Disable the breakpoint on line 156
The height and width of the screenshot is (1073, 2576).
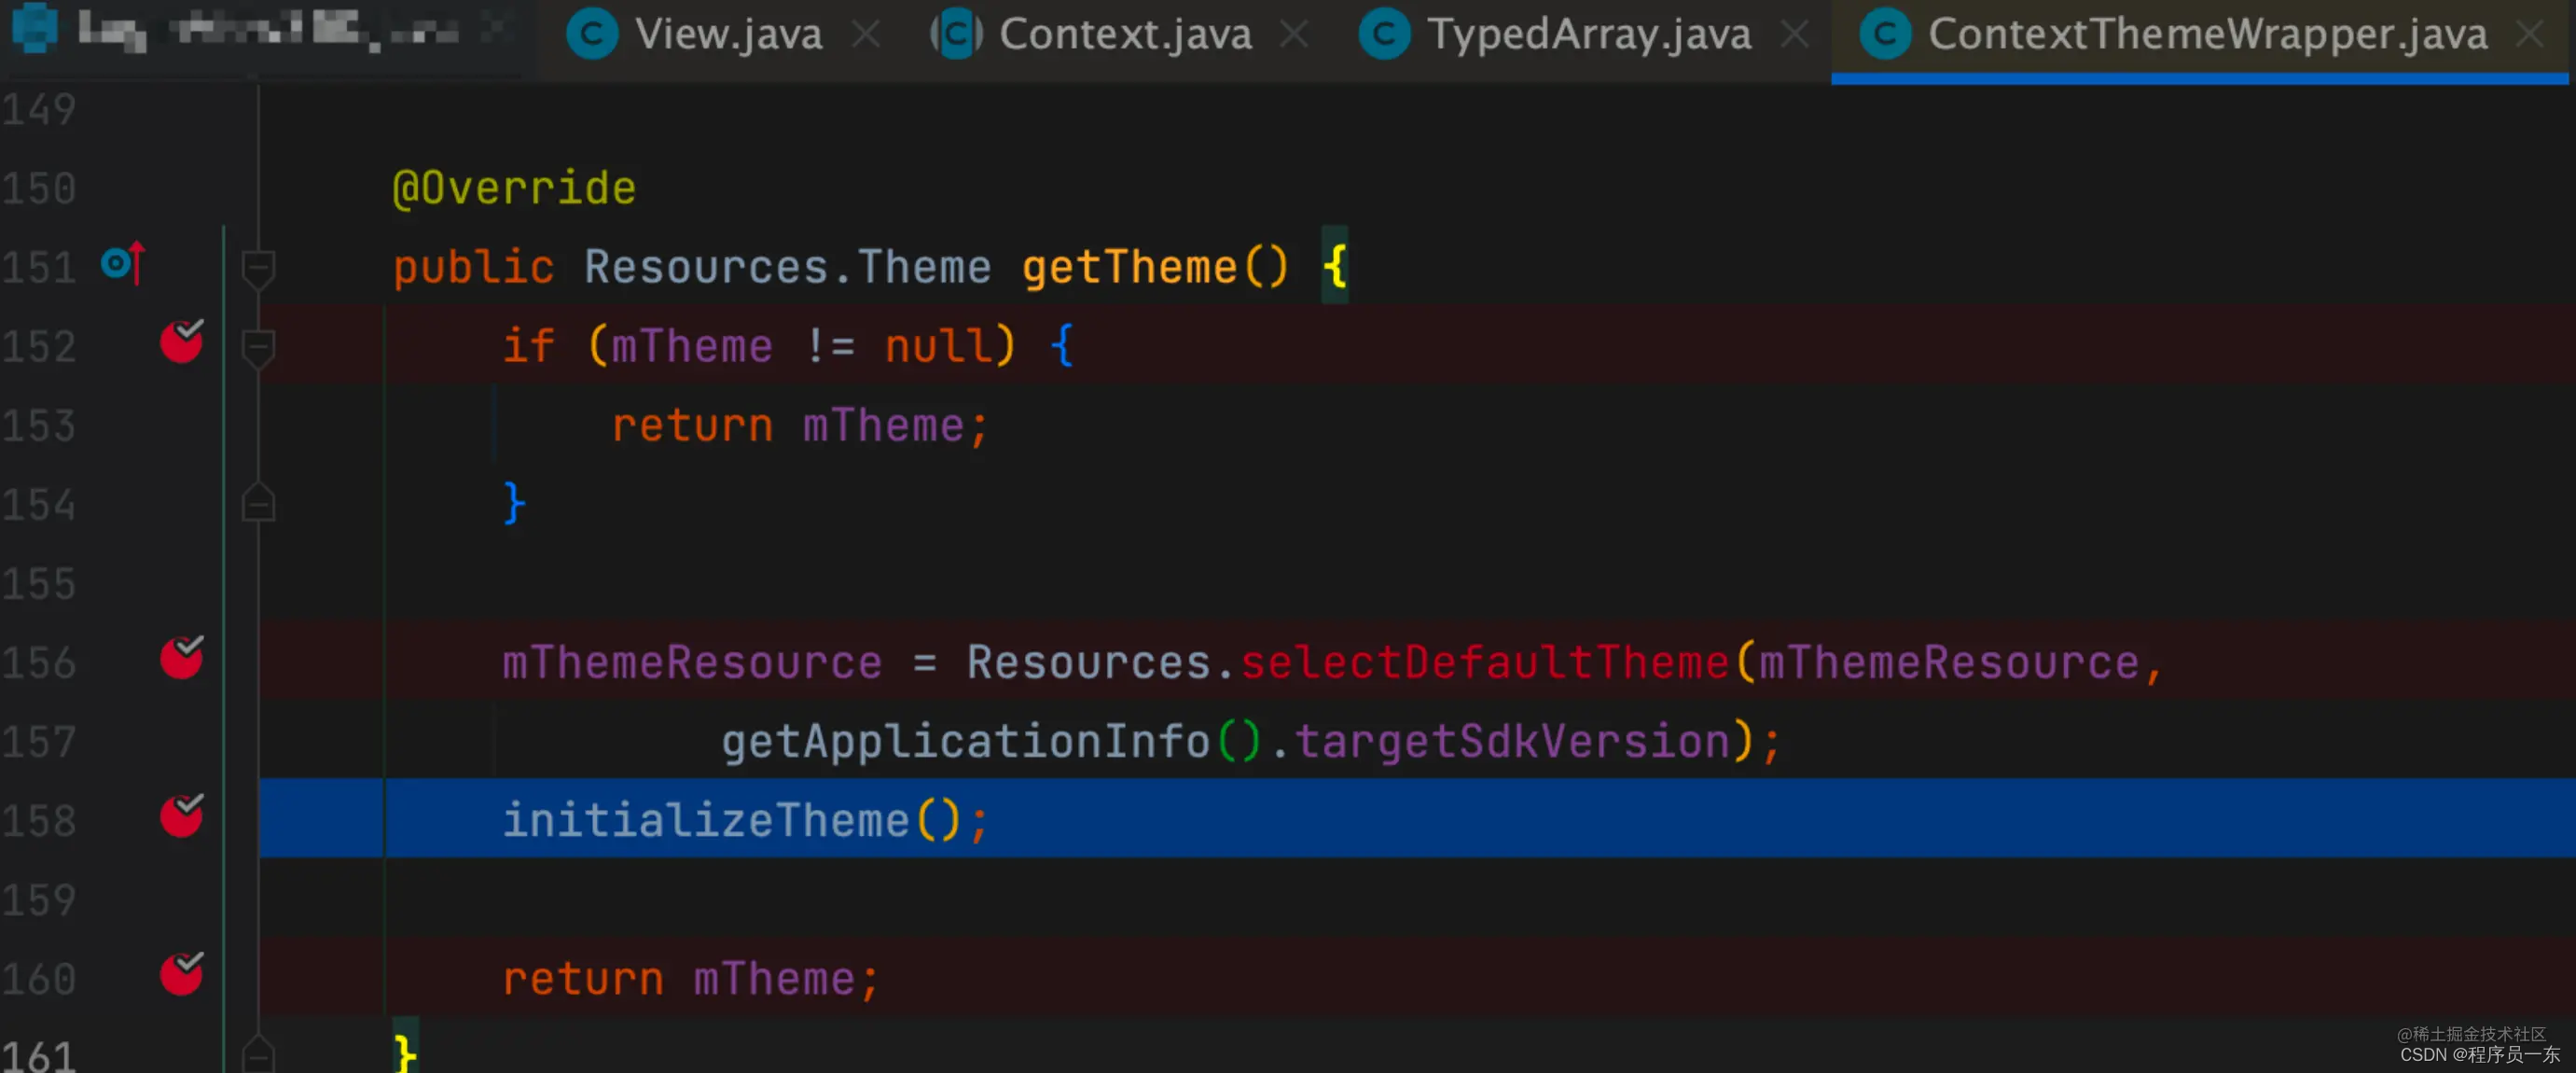pyautogui.click(x=182, y=659)
